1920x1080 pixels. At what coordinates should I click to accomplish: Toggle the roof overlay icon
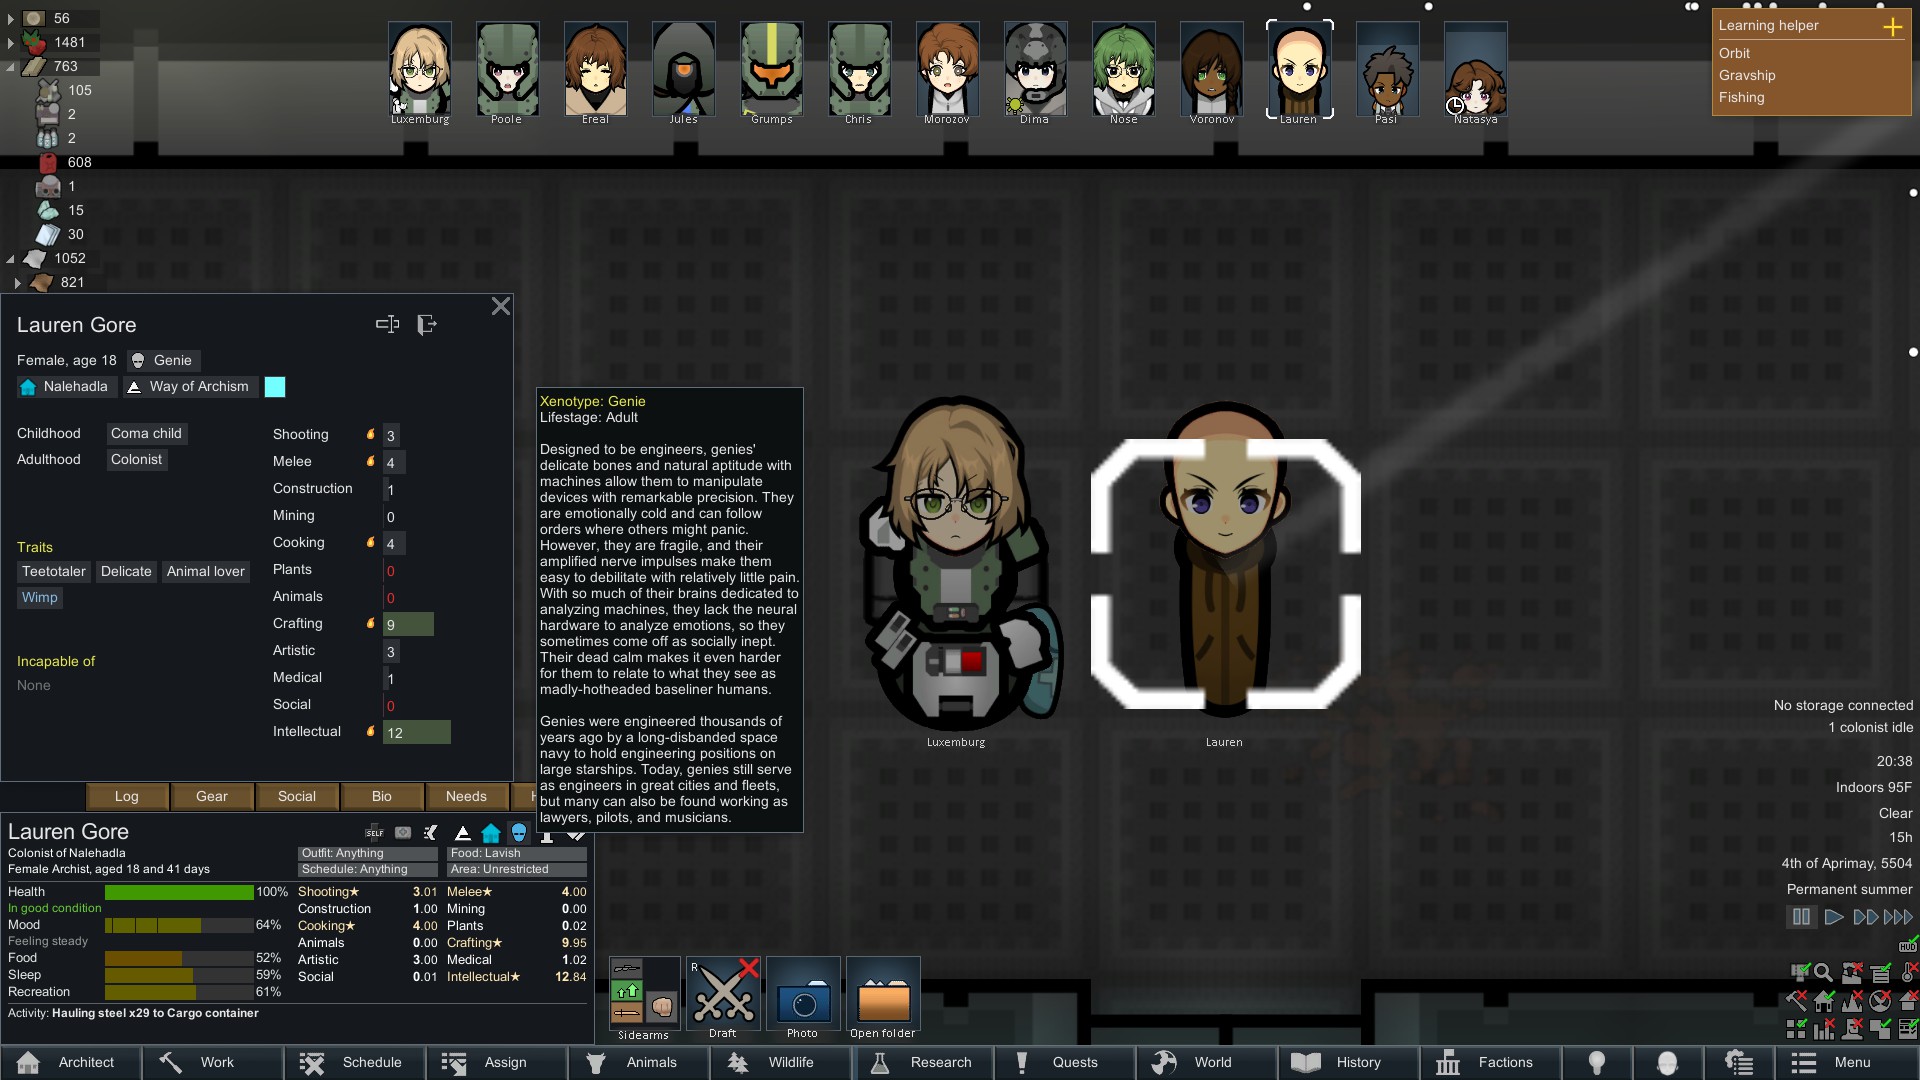pos(1907,1001)
